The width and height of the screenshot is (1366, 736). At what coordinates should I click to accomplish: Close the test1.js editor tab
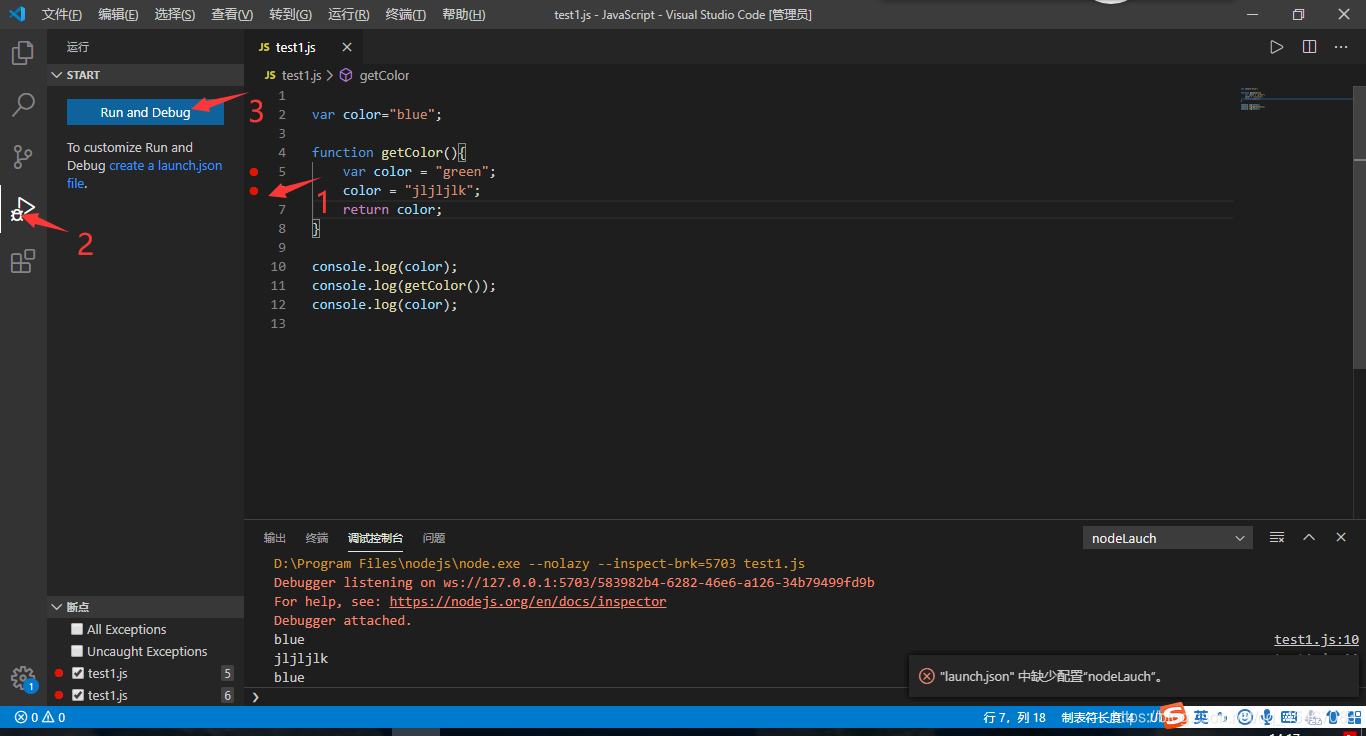pyautogui.click(x=347, y=47)
